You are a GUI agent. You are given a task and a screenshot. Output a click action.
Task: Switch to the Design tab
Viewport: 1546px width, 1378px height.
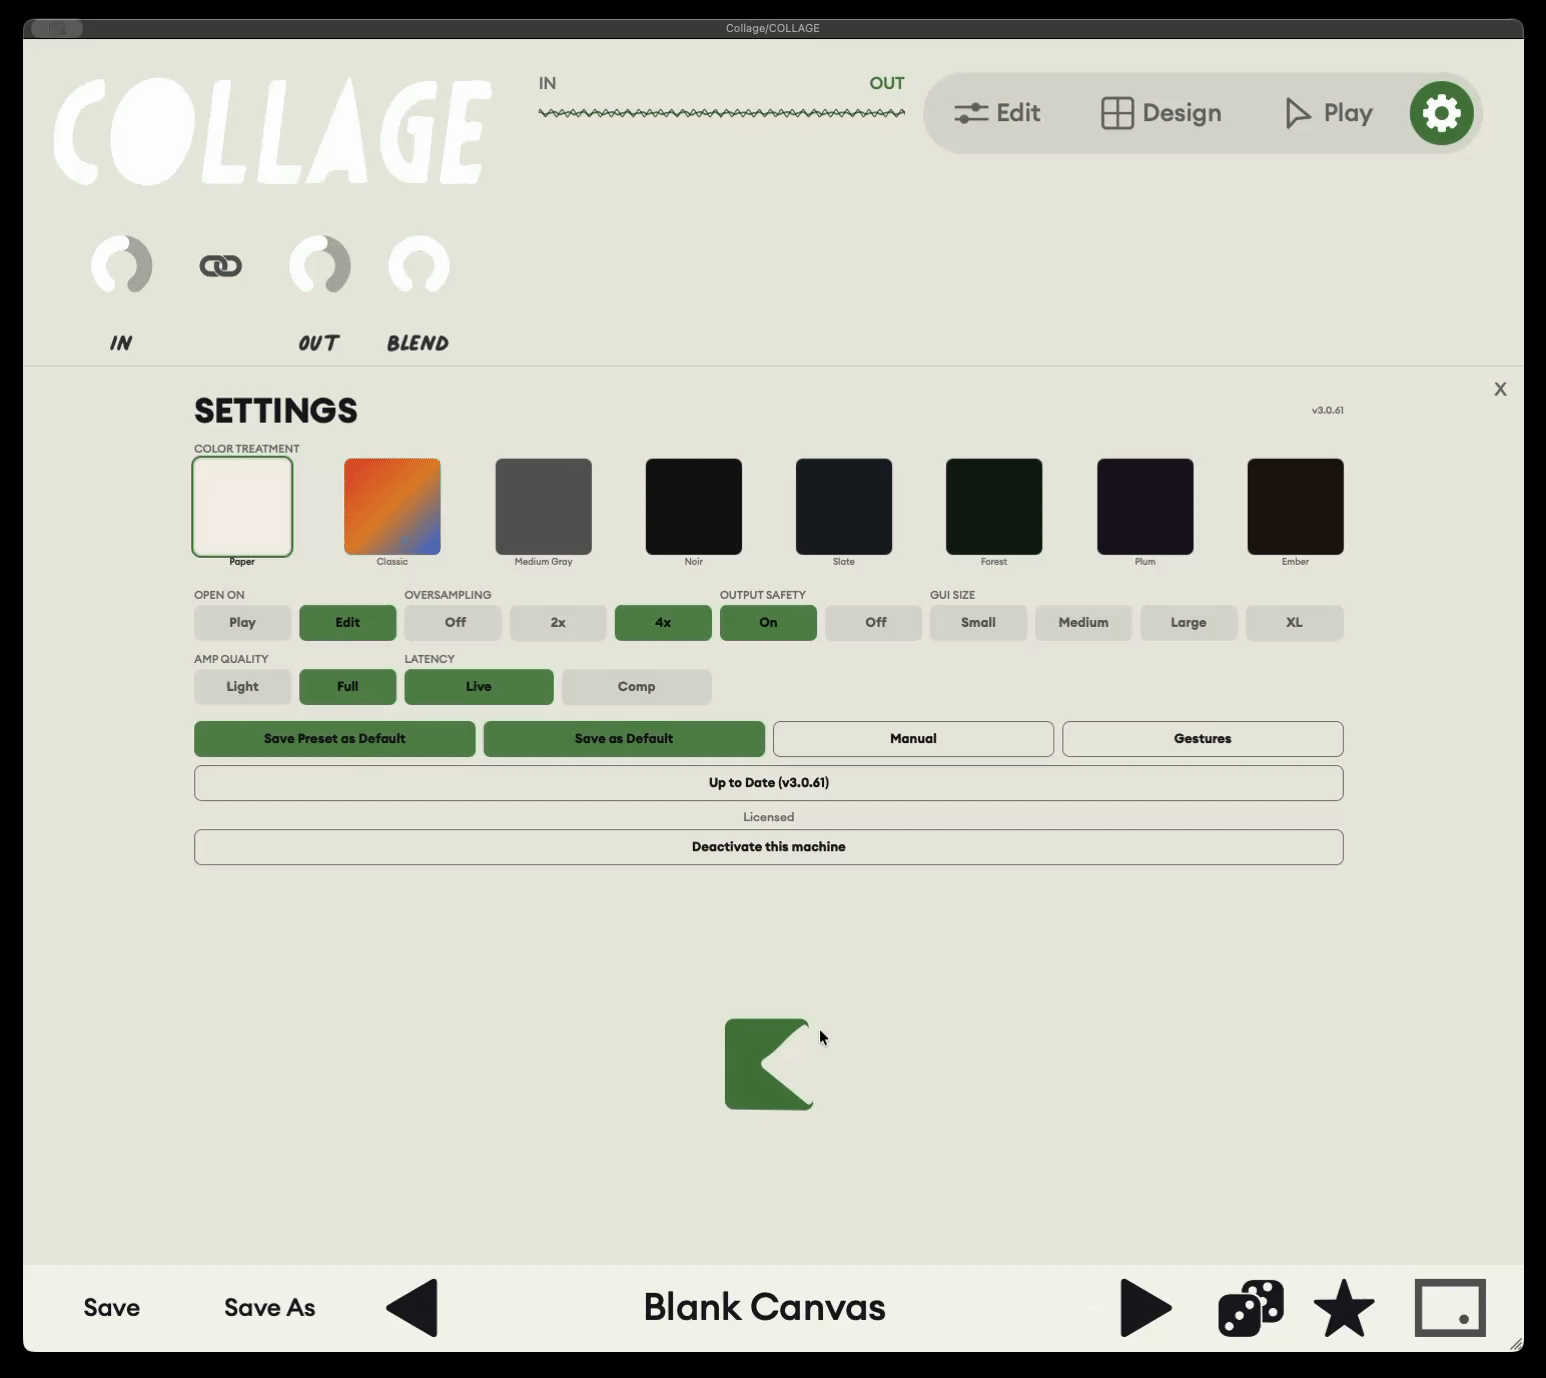(x=1161, y=113)
